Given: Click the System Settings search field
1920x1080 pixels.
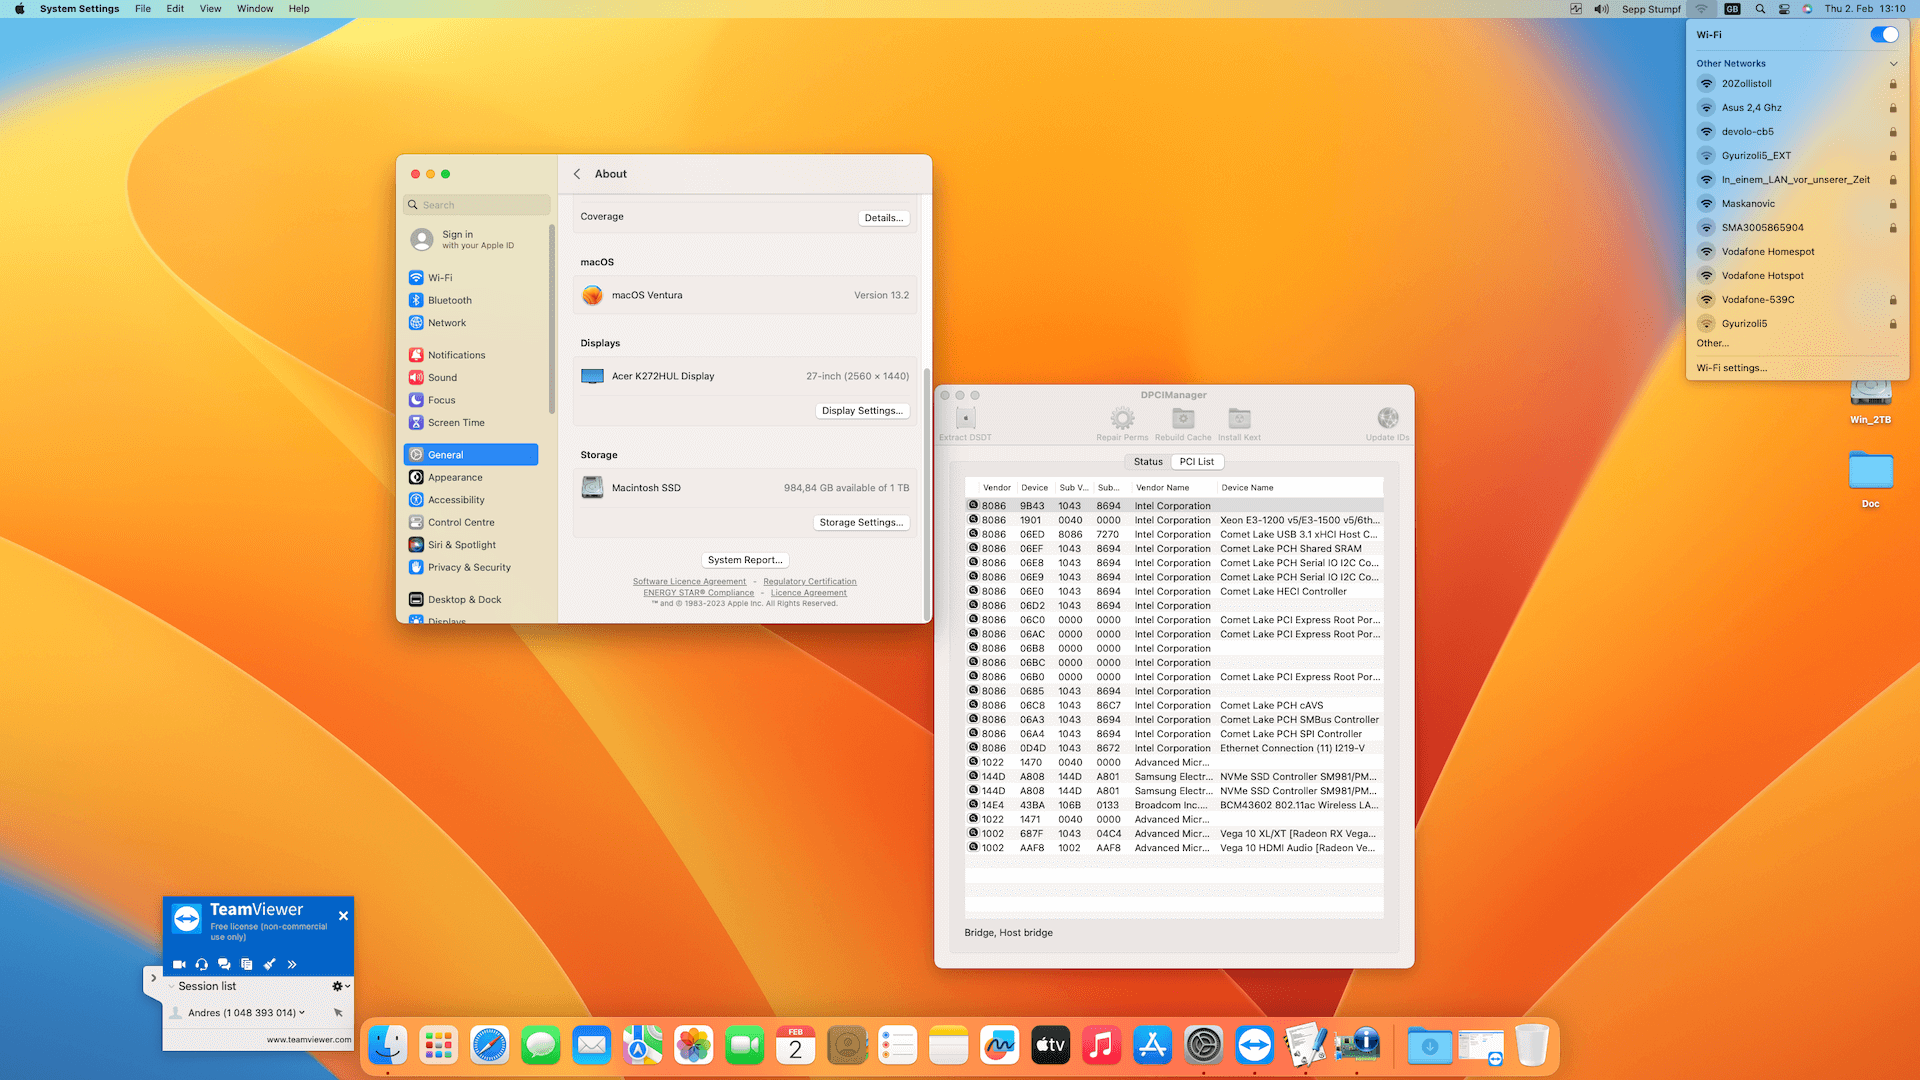Looking at the screenshot, I should pyautogui.click(x=478, y=205).
